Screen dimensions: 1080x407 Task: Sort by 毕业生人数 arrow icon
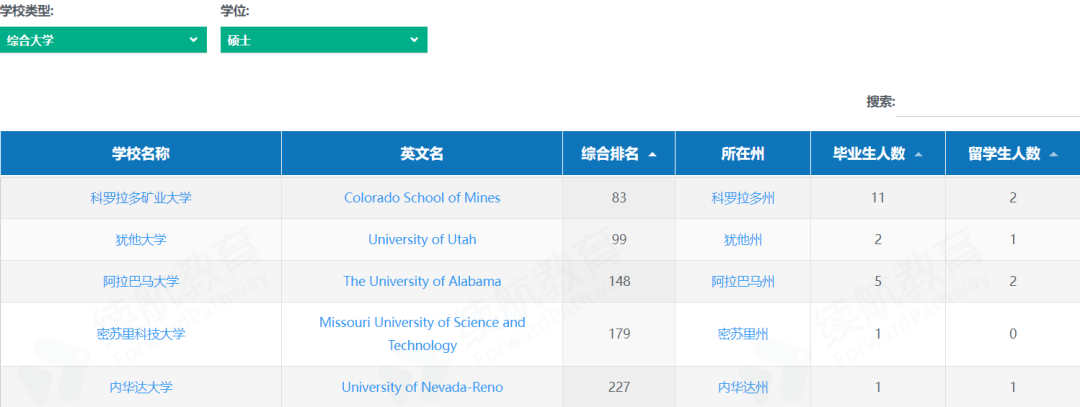point(917,154)
